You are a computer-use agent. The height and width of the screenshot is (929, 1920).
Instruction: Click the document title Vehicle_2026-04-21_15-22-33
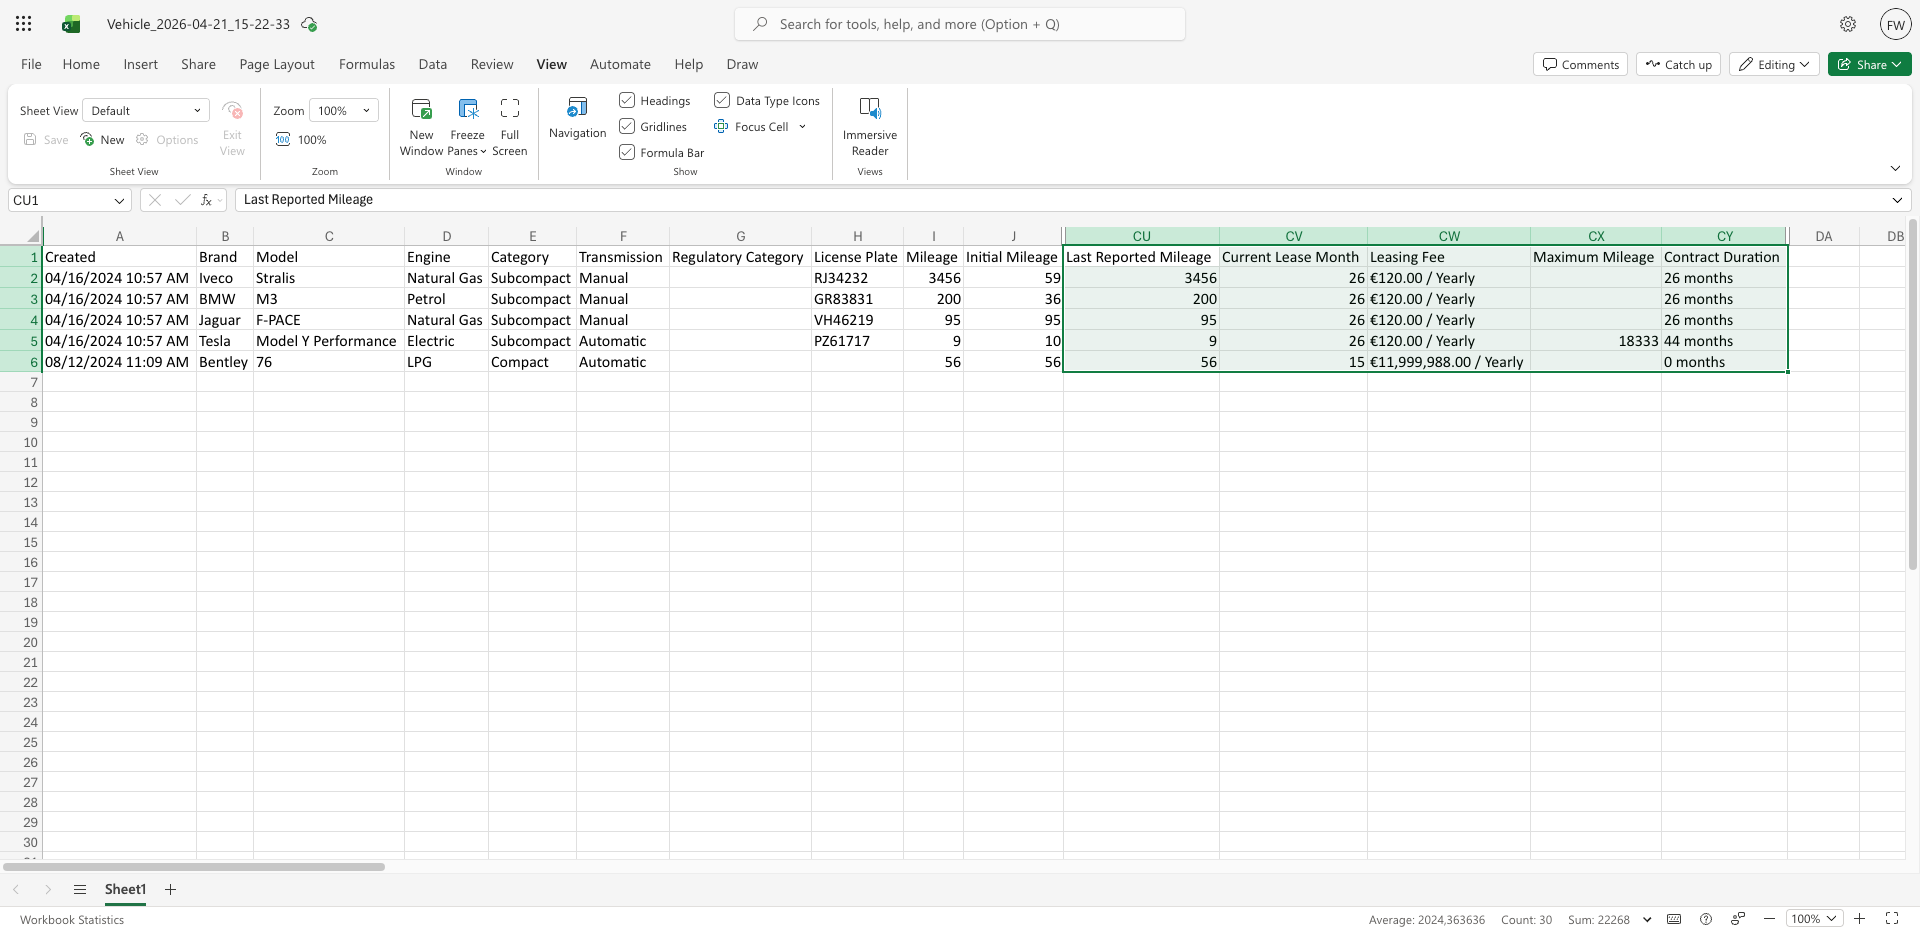tap(198, 24)
